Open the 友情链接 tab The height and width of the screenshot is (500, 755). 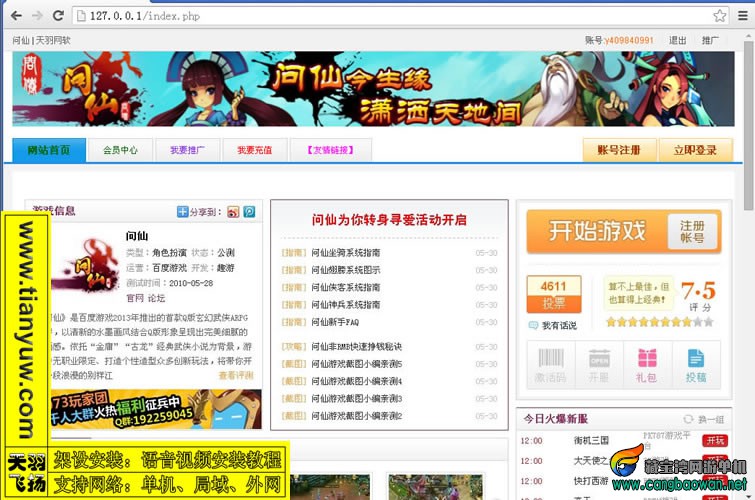(x=331, y=150)
